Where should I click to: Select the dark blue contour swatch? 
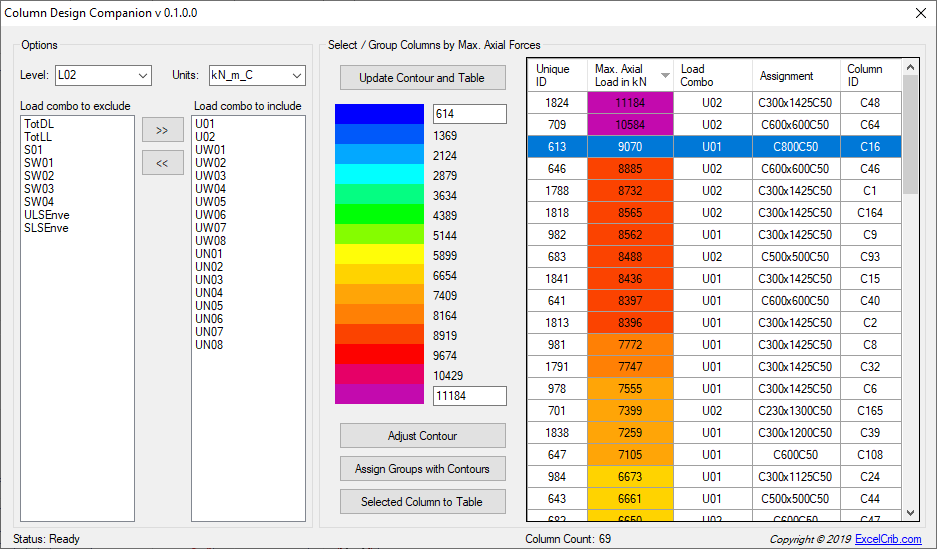coord(380,114)
